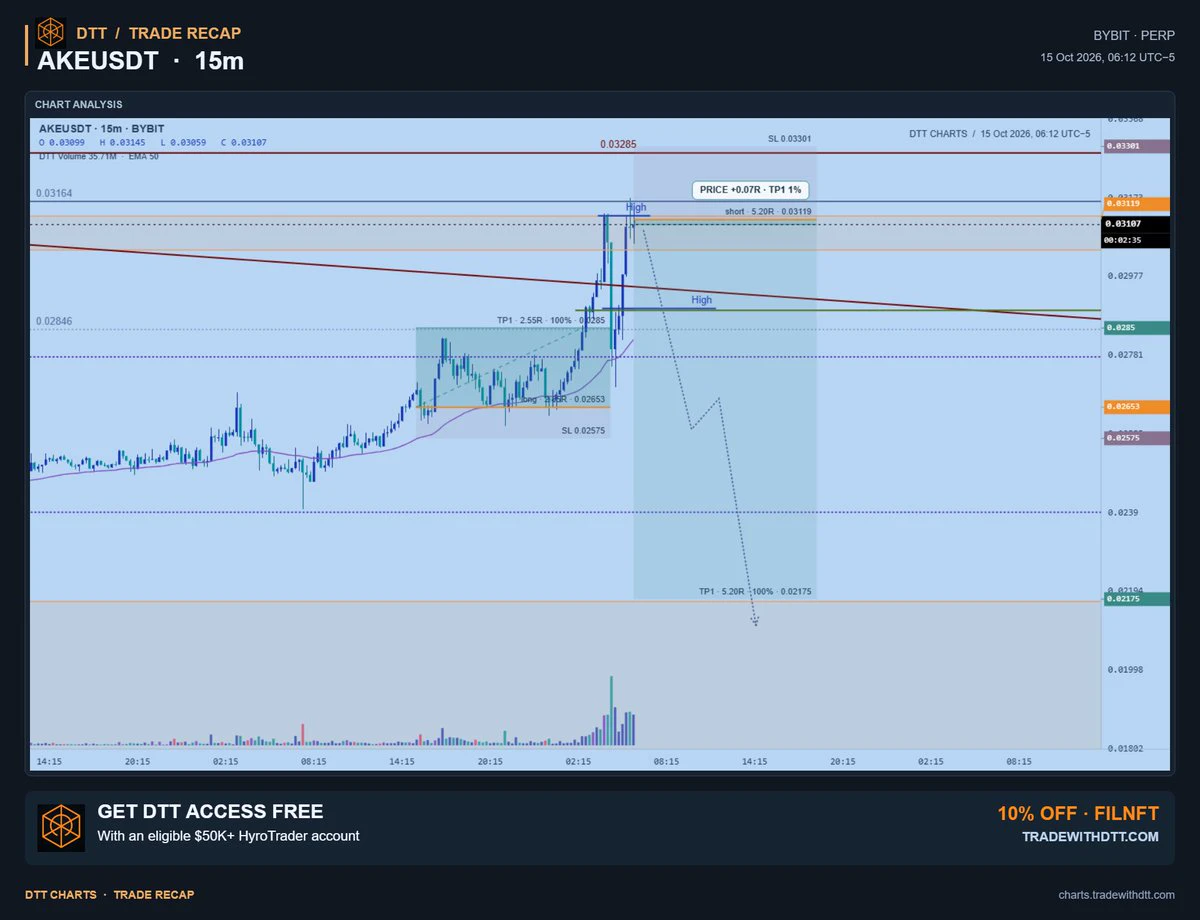Click the 'short · 5.20R · 0.03119' entry label

coord(769,211)
